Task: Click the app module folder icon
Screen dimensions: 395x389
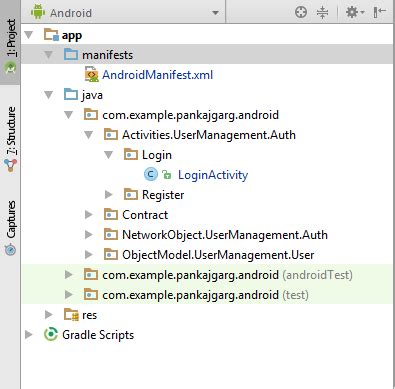Action: coord(51,35)
